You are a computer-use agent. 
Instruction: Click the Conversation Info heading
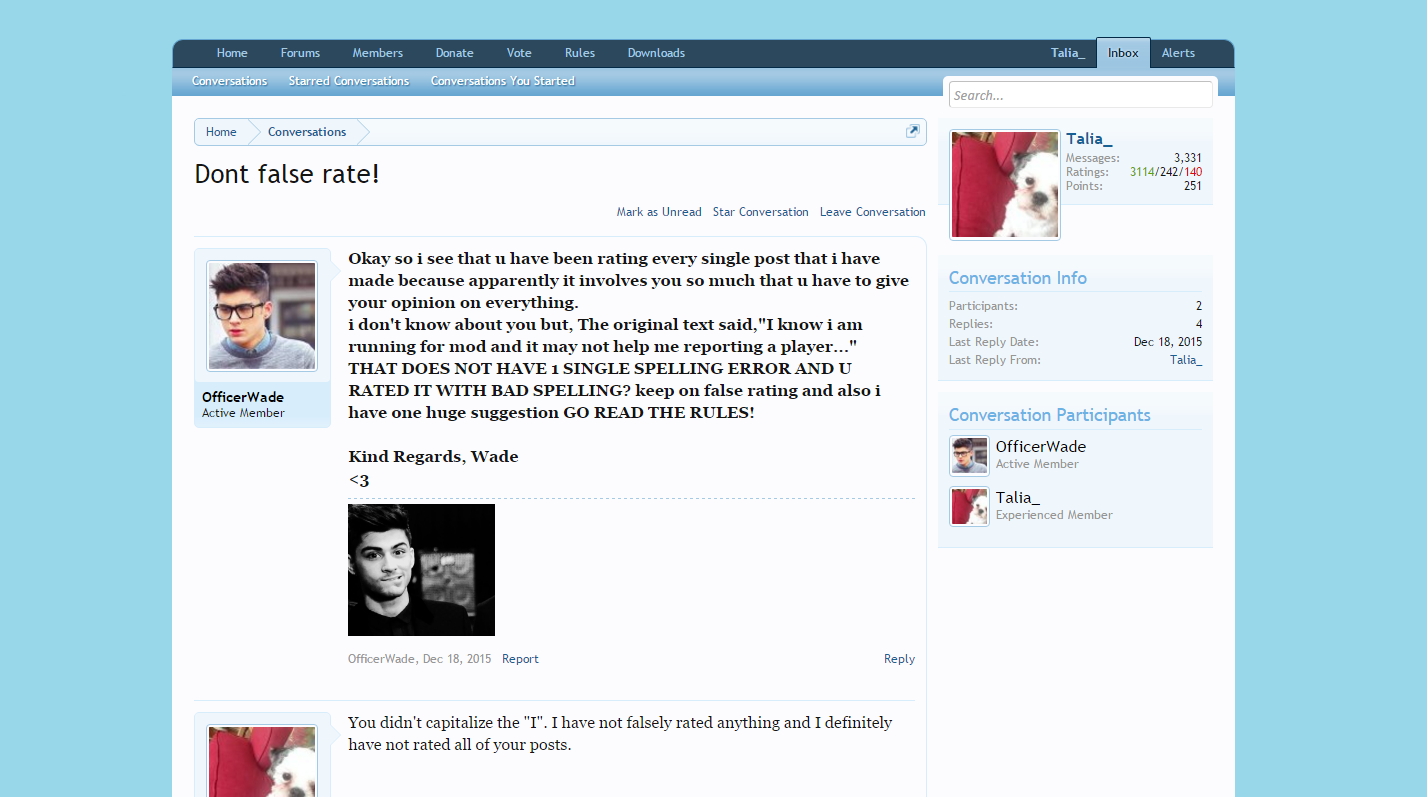pos(1018,278)
